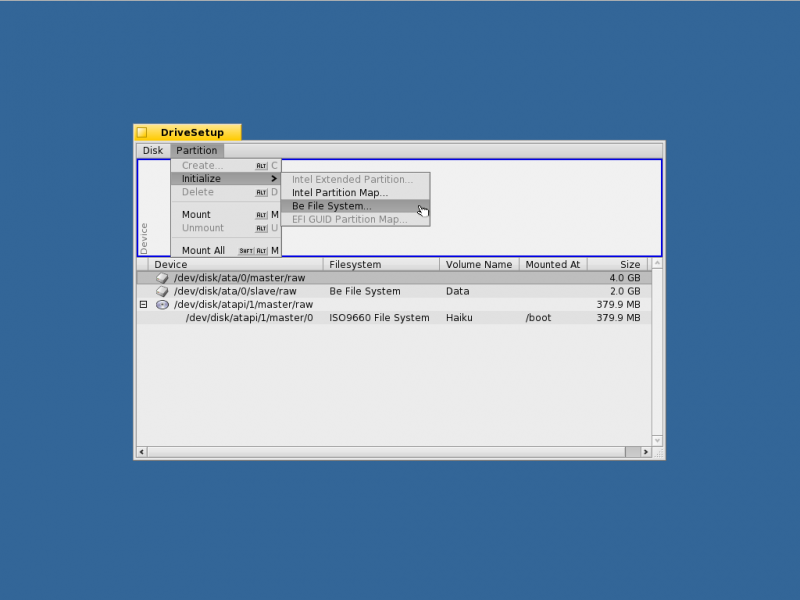Click the vertical scrollbar down arrow

pos(657,440)
